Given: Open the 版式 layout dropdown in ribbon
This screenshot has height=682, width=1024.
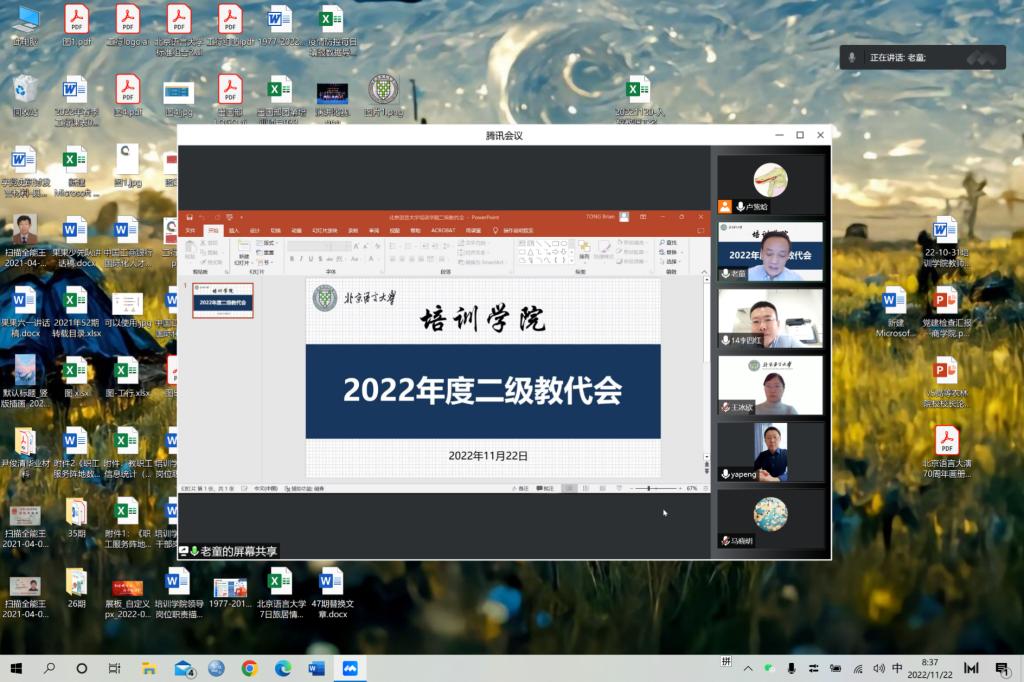Looking at the screenshot, I should pos(268,242).
